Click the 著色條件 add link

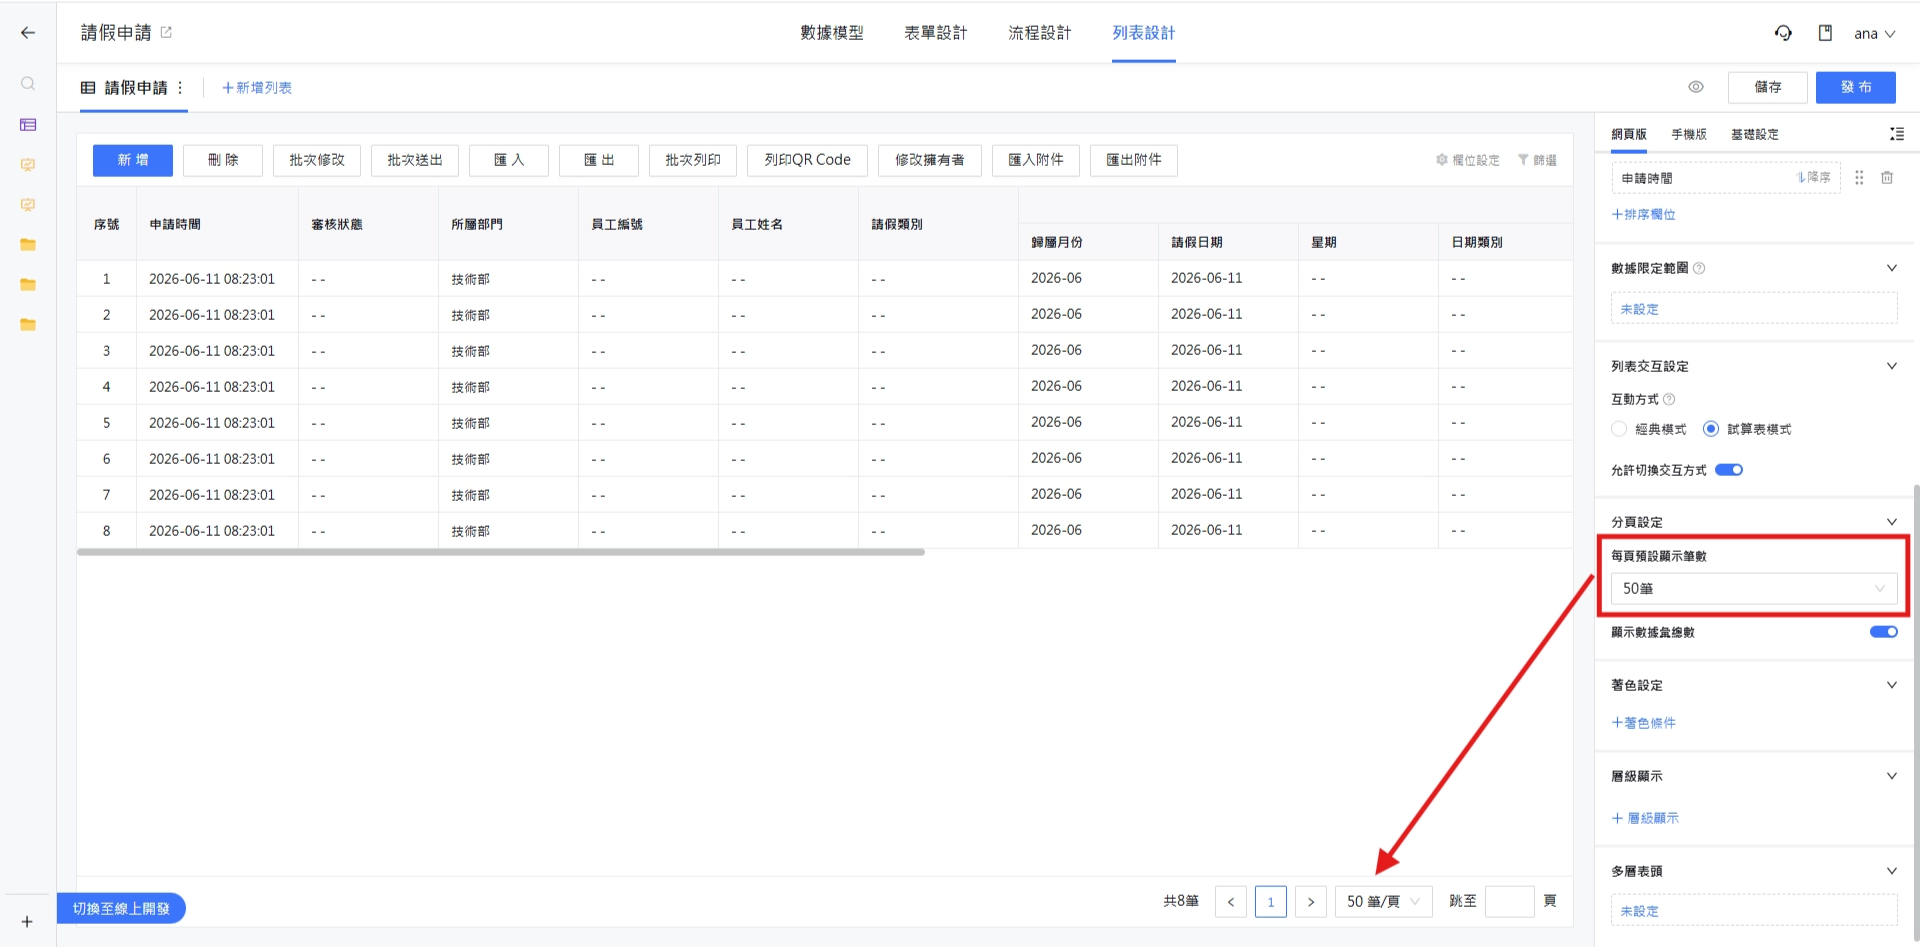(1644, 723)
